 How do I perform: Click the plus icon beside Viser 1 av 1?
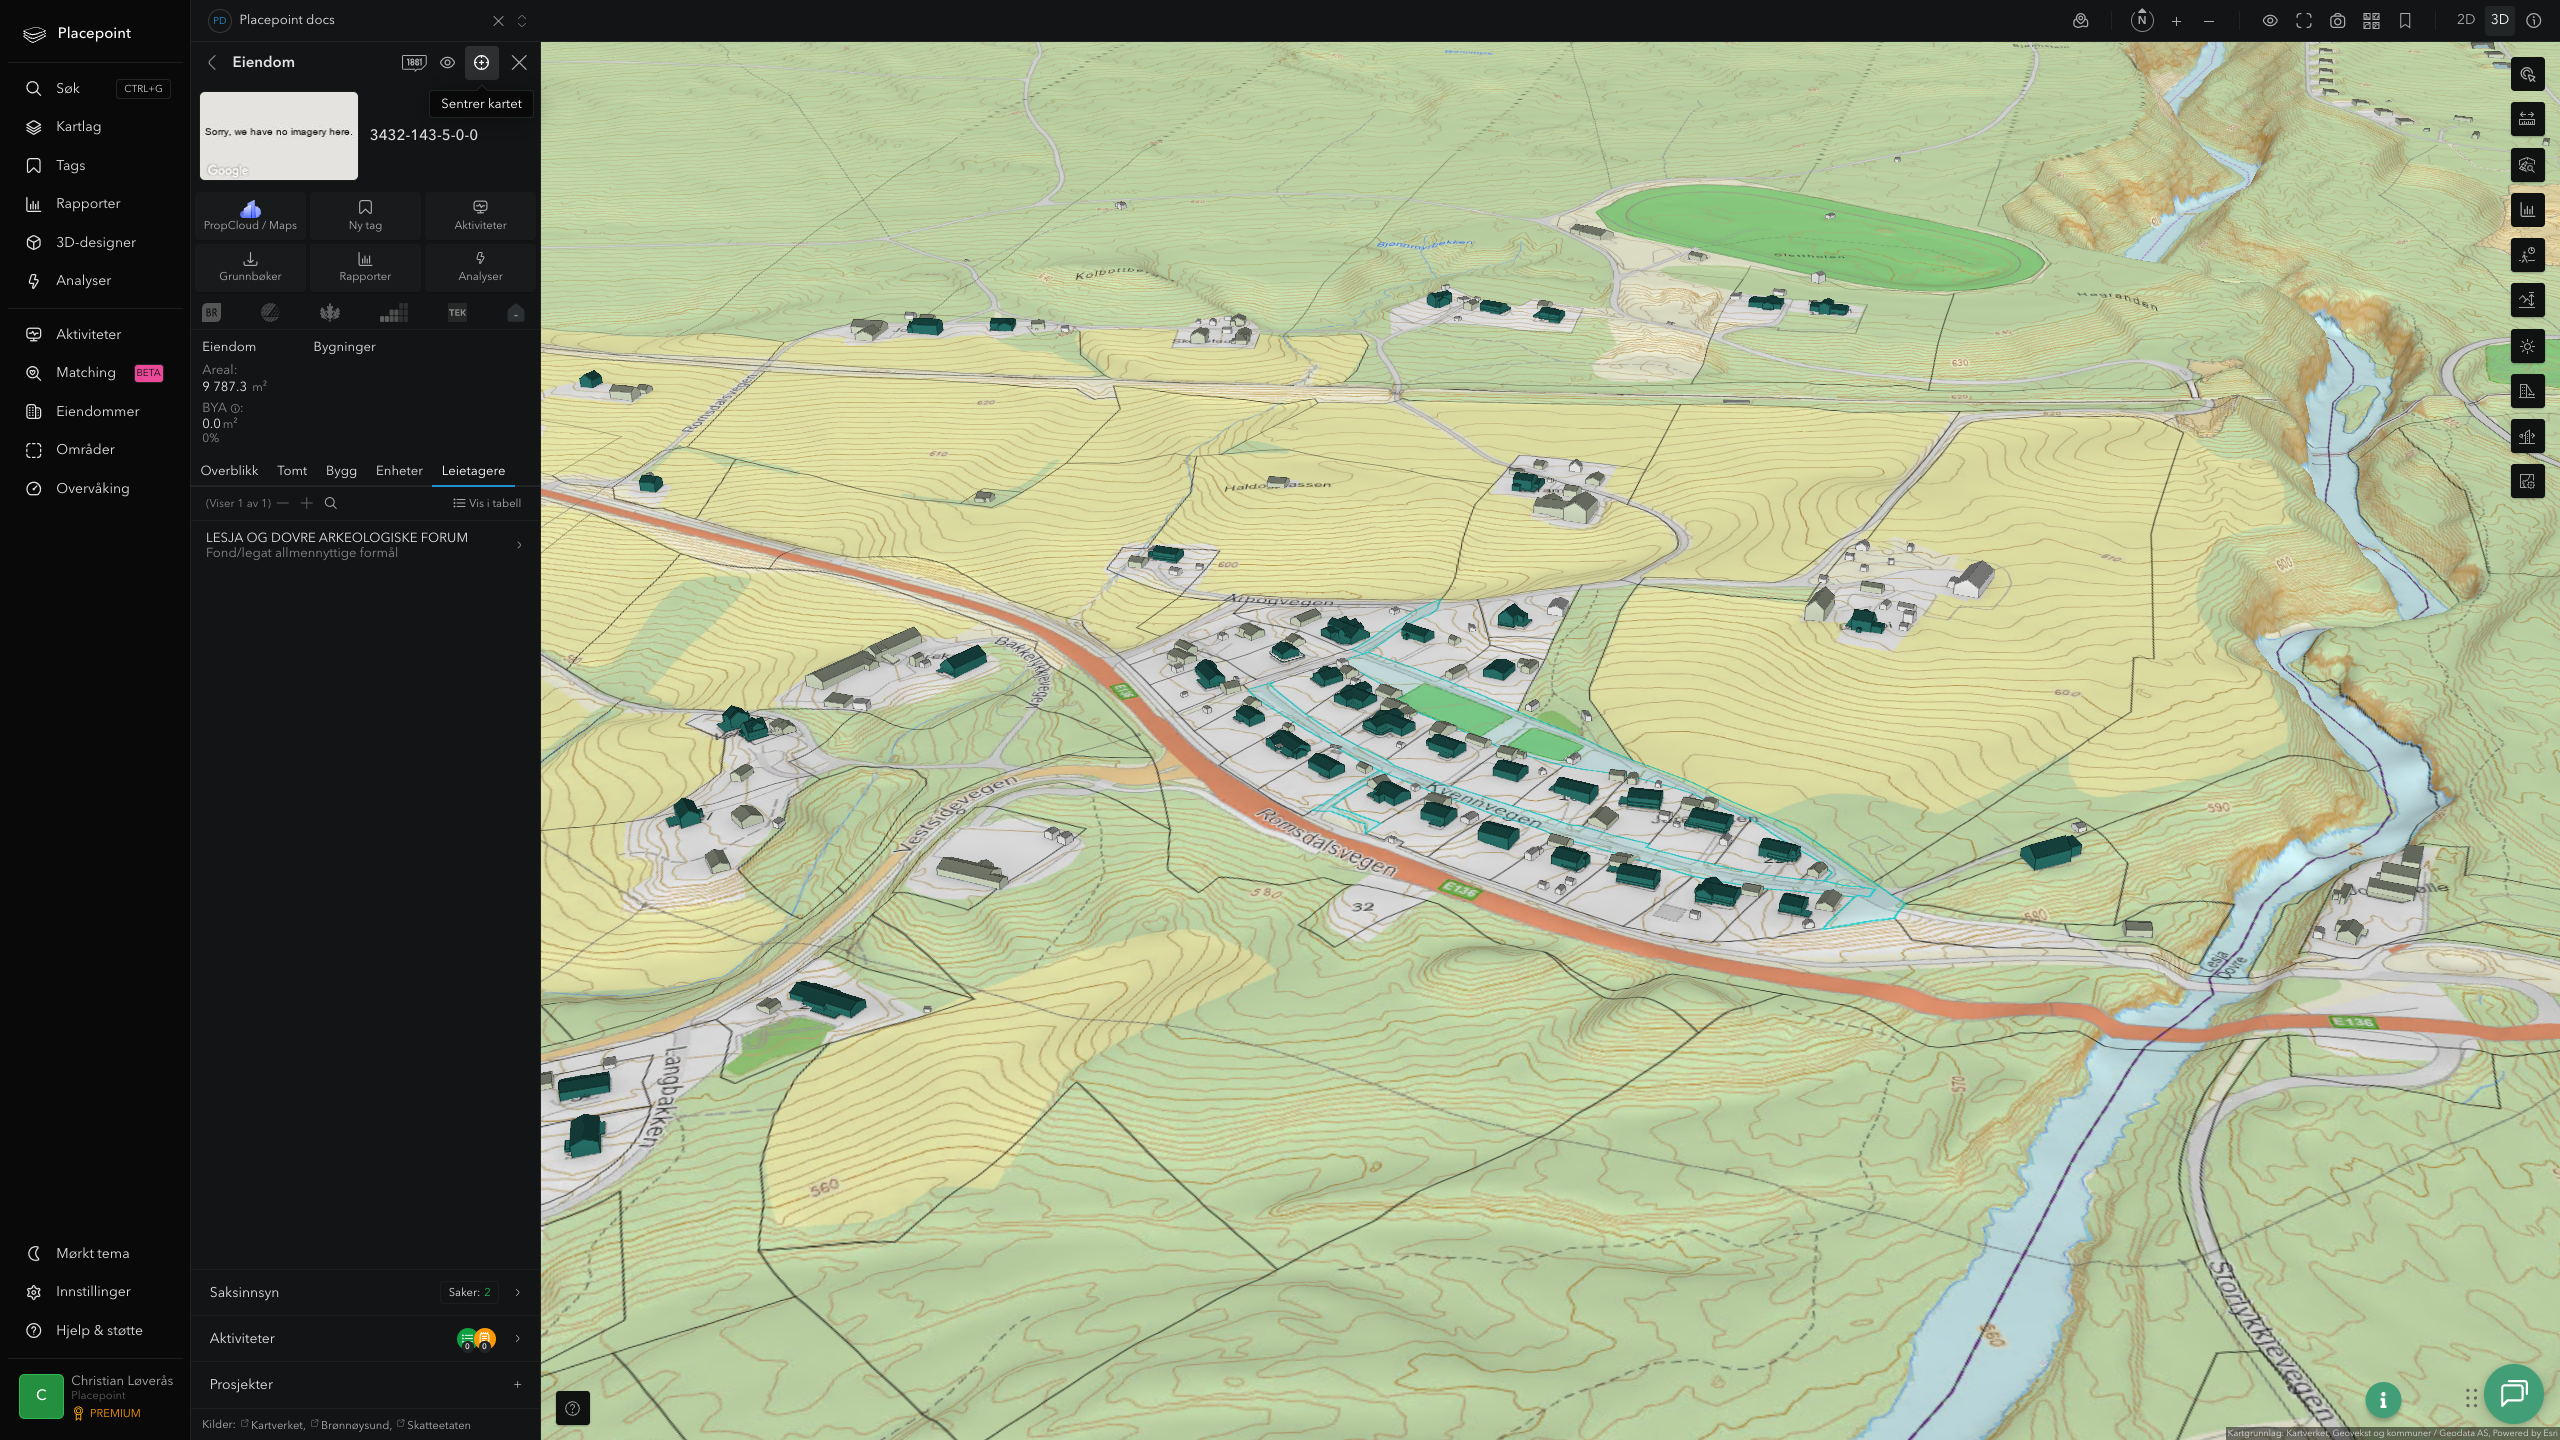pyautogui.click(x=307, y=503)
